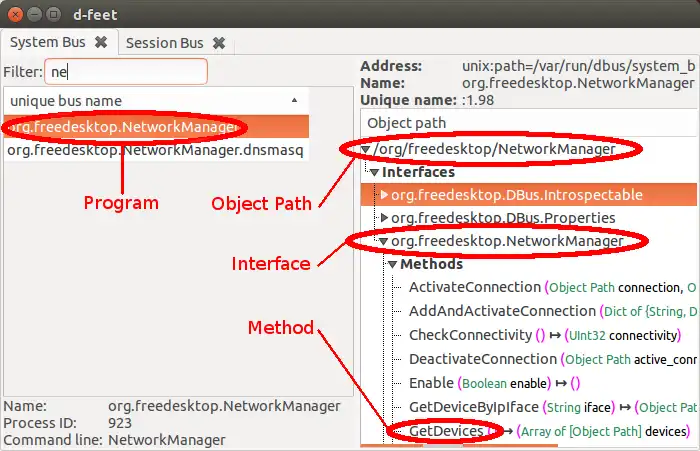Select the System Bus tab
This screenshot has height=451, width=700.
(x=48, y=42)
